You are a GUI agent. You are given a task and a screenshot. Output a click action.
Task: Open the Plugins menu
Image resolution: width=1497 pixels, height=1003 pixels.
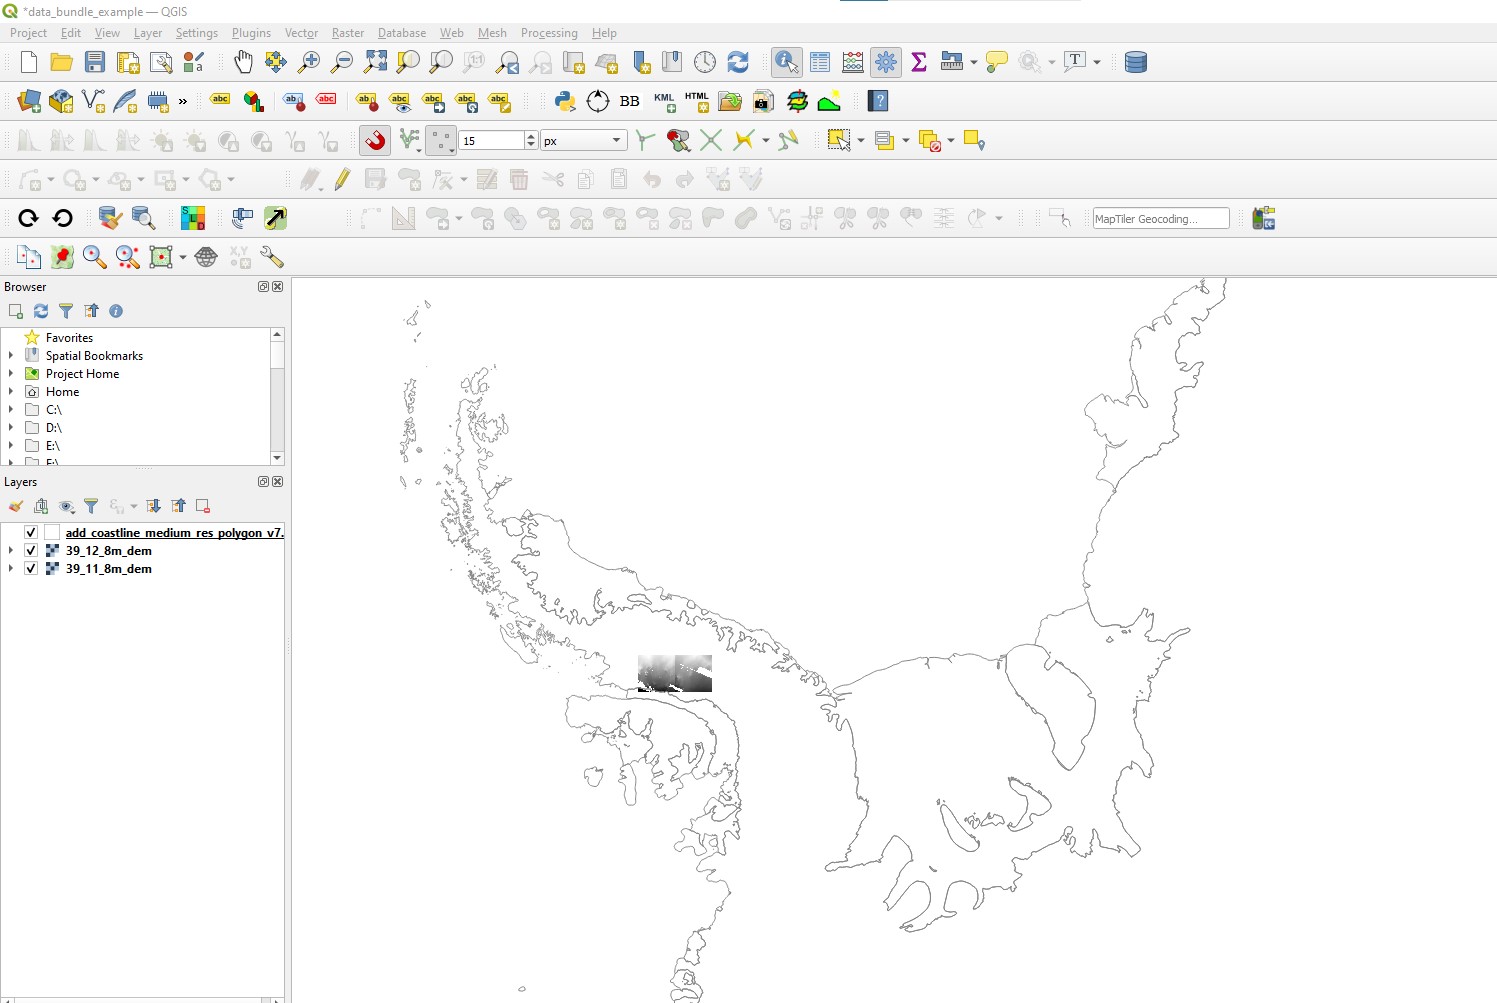251,33
